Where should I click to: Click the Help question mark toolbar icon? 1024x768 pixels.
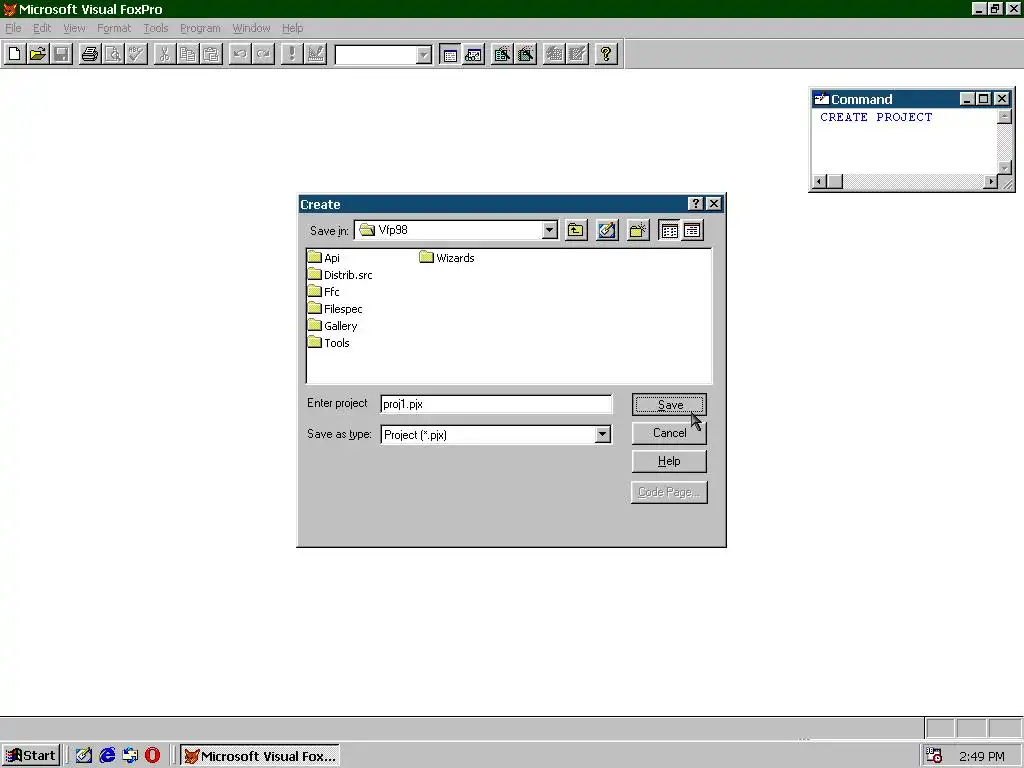click(x=605, y=54)
